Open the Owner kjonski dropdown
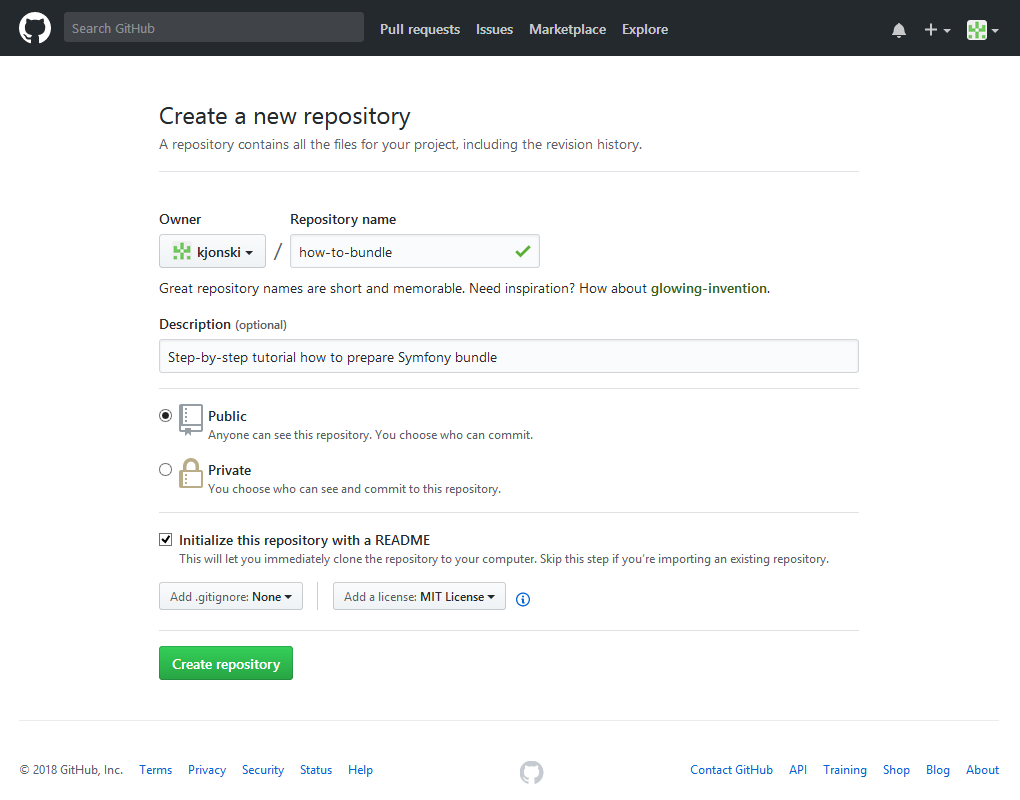1020x800 pixels. coord(212,251)
